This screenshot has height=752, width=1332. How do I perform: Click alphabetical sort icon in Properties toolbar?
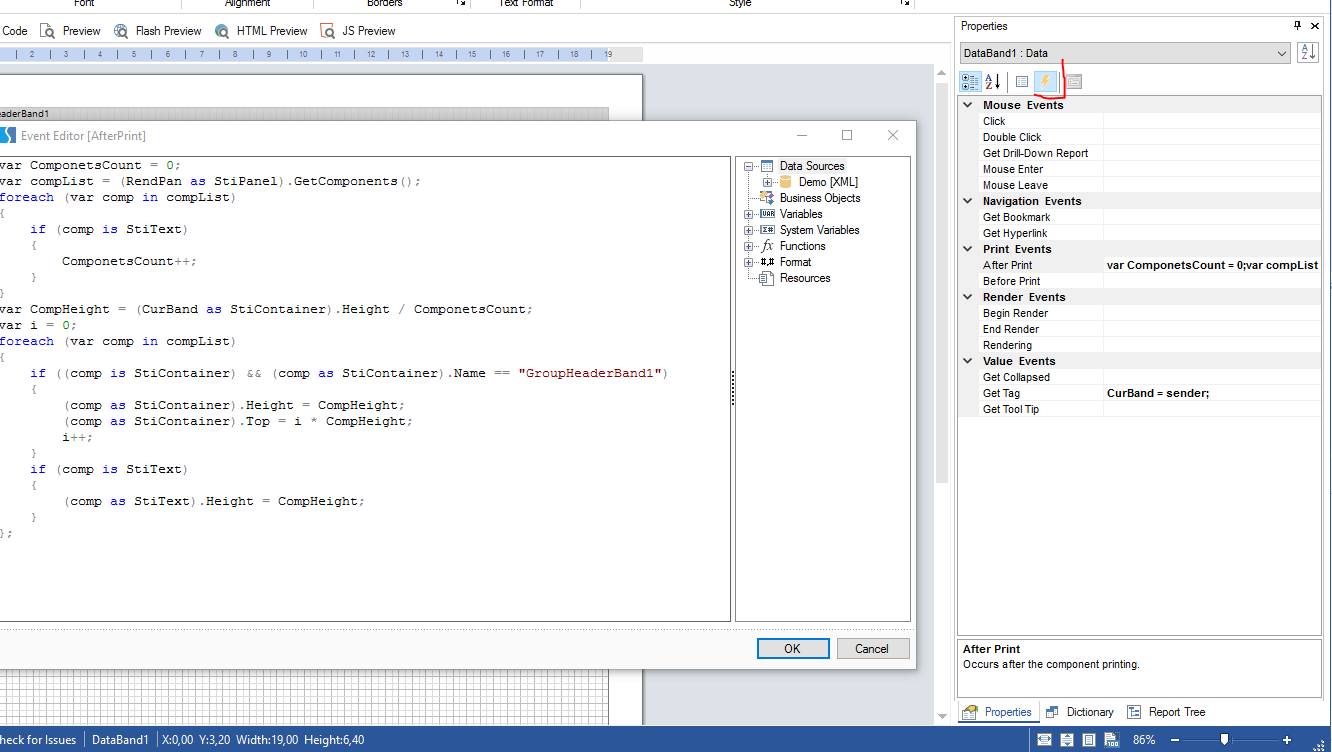click(x=993, y=82)
